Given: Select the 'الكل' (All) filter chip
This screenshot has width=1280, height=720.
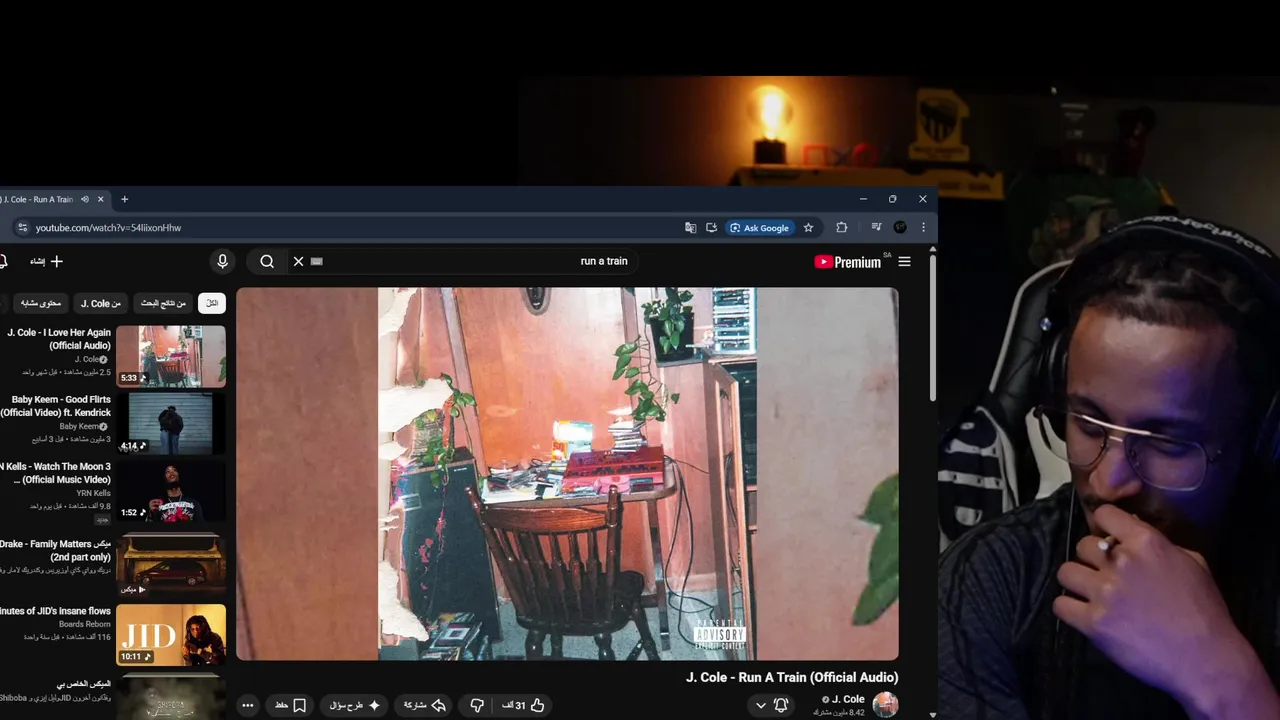Looking at the screenshot, I should pyautogui.click(x=212, y=303).
